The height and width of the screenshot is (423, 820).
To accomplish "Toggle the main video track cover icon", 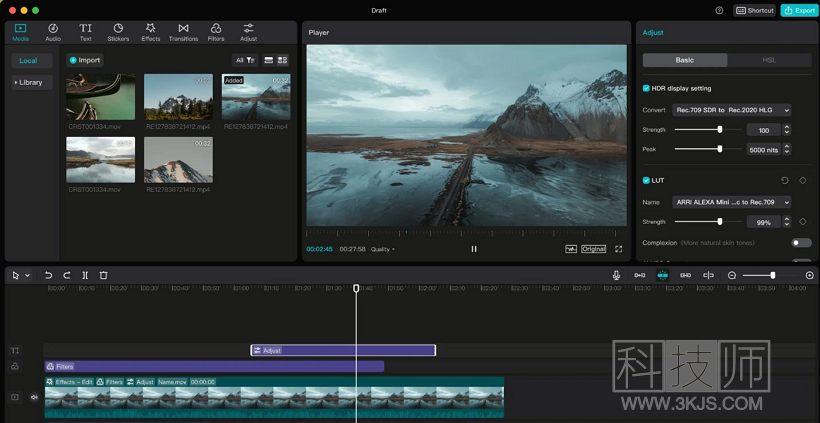I will pyautogui.click(x=15, y=397).
